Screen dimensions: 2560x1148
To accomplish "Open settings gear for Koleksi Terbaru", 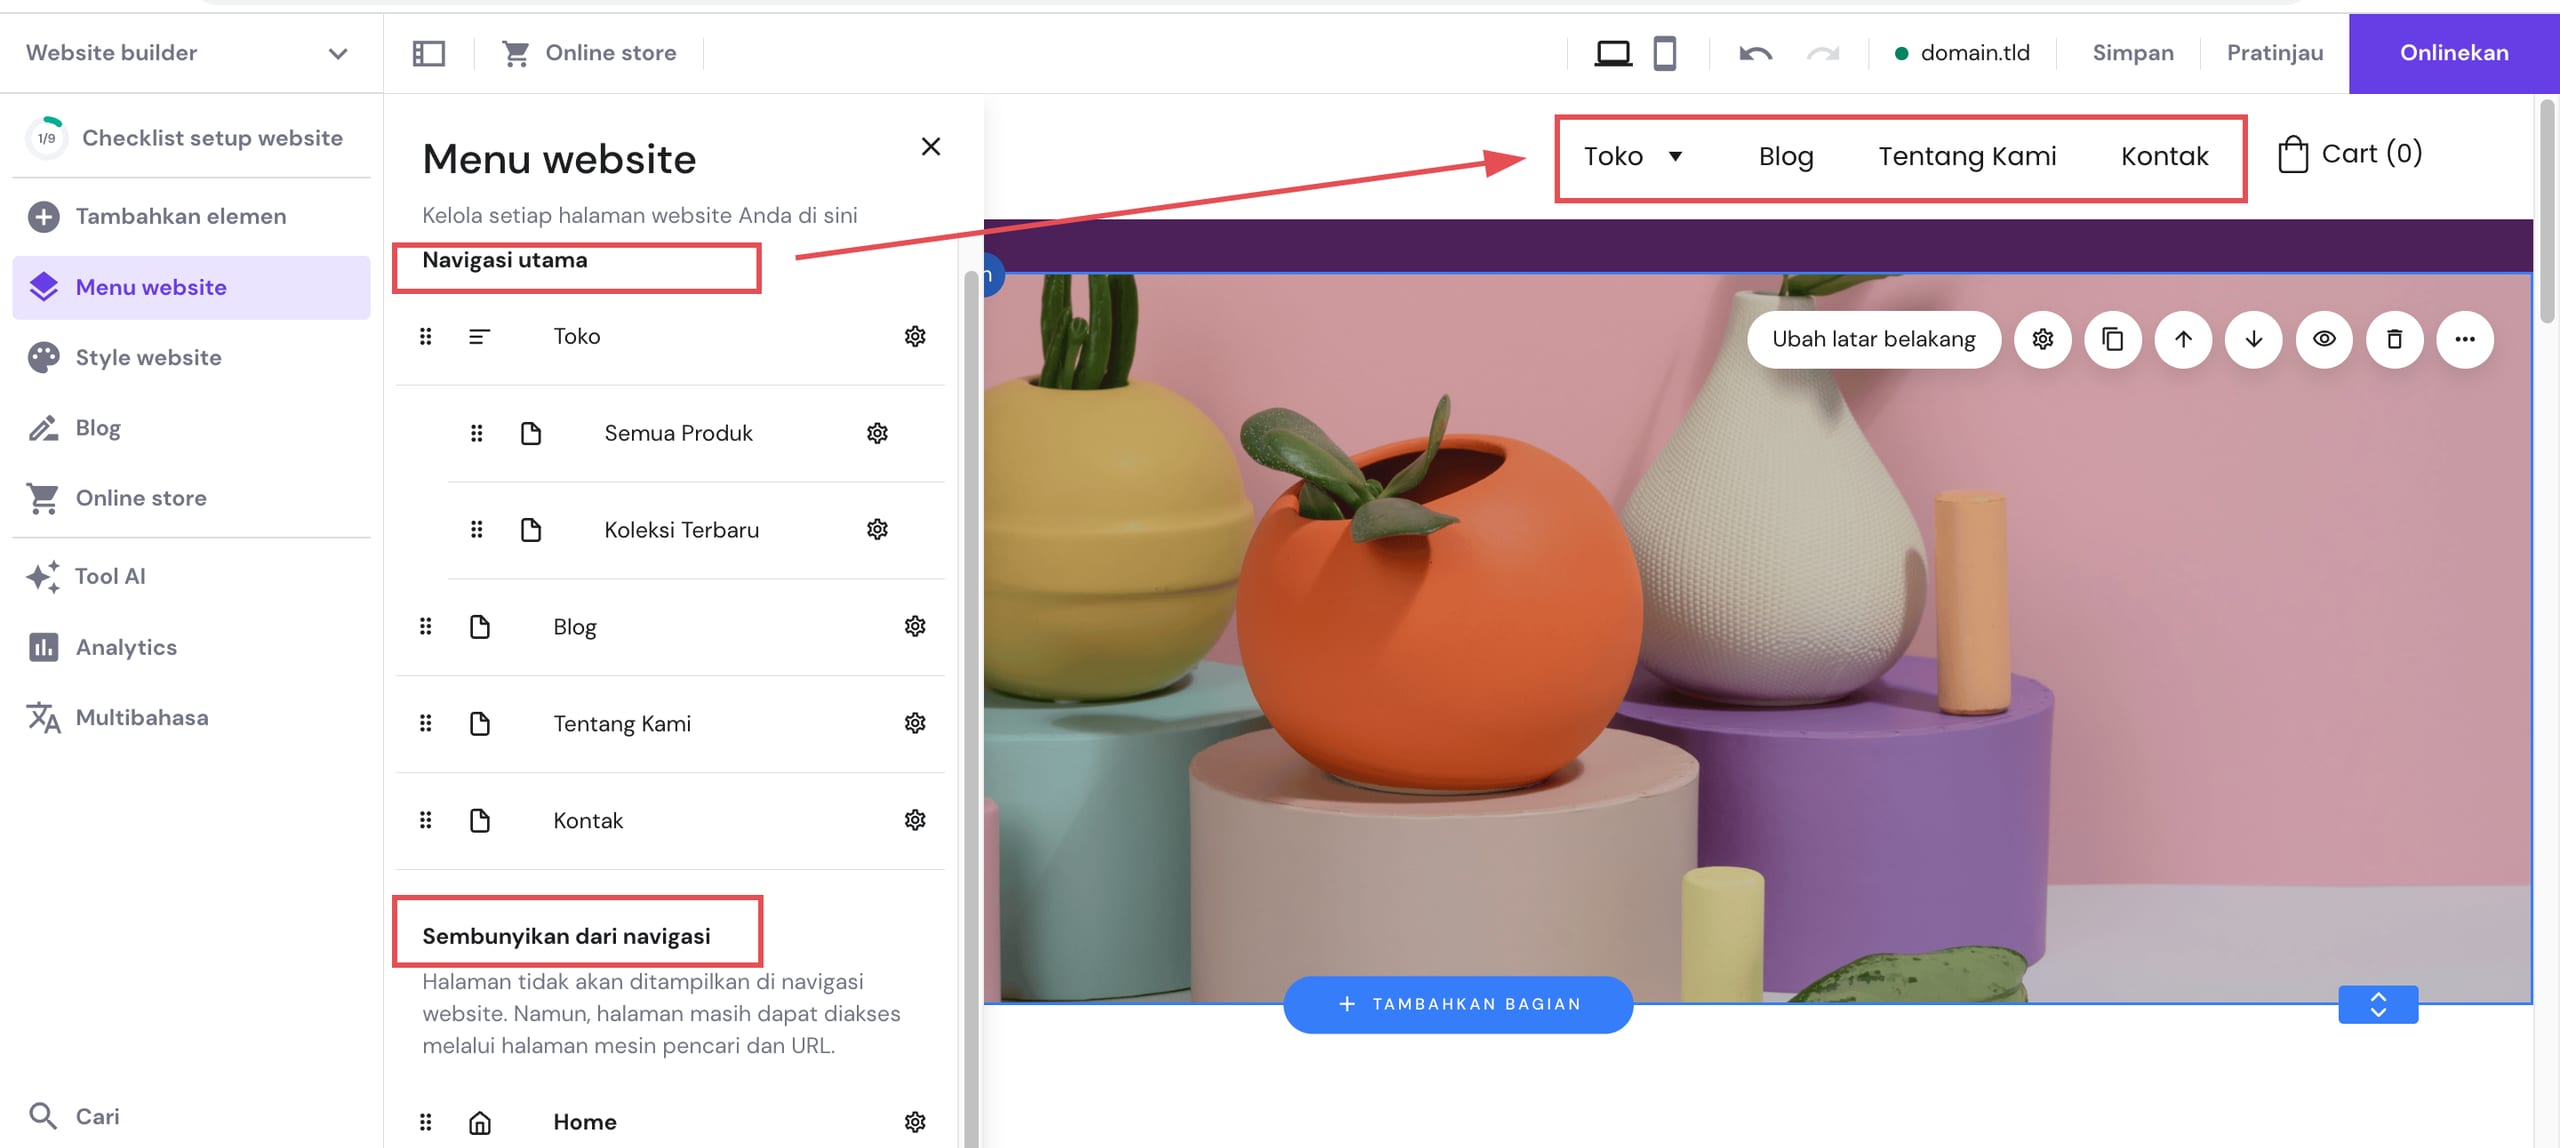I will click(877, 529).
